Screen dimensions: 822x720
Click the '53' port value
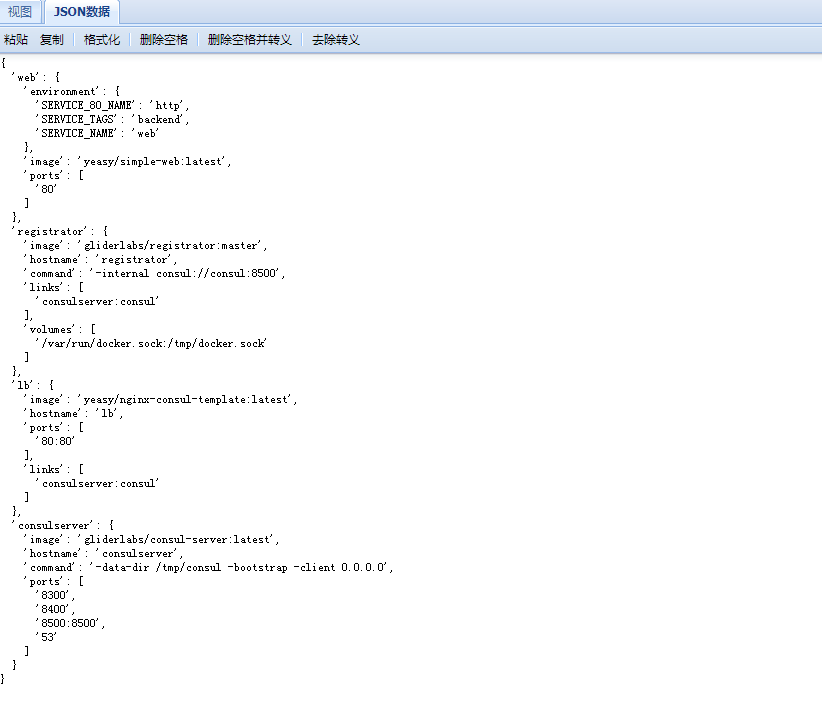pos(46,637)
